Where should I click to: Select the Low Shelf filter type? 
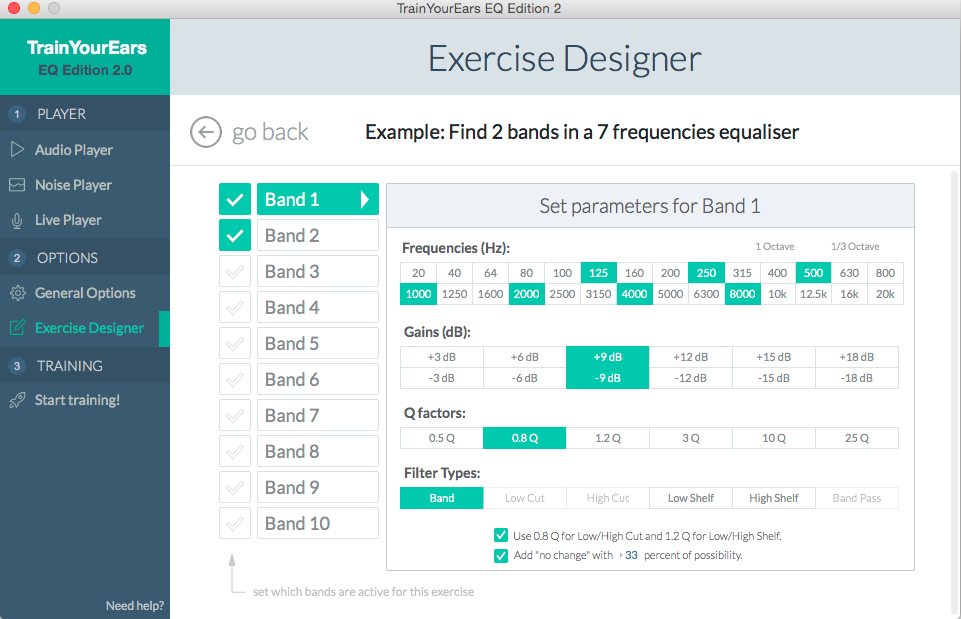pos(691,498)
